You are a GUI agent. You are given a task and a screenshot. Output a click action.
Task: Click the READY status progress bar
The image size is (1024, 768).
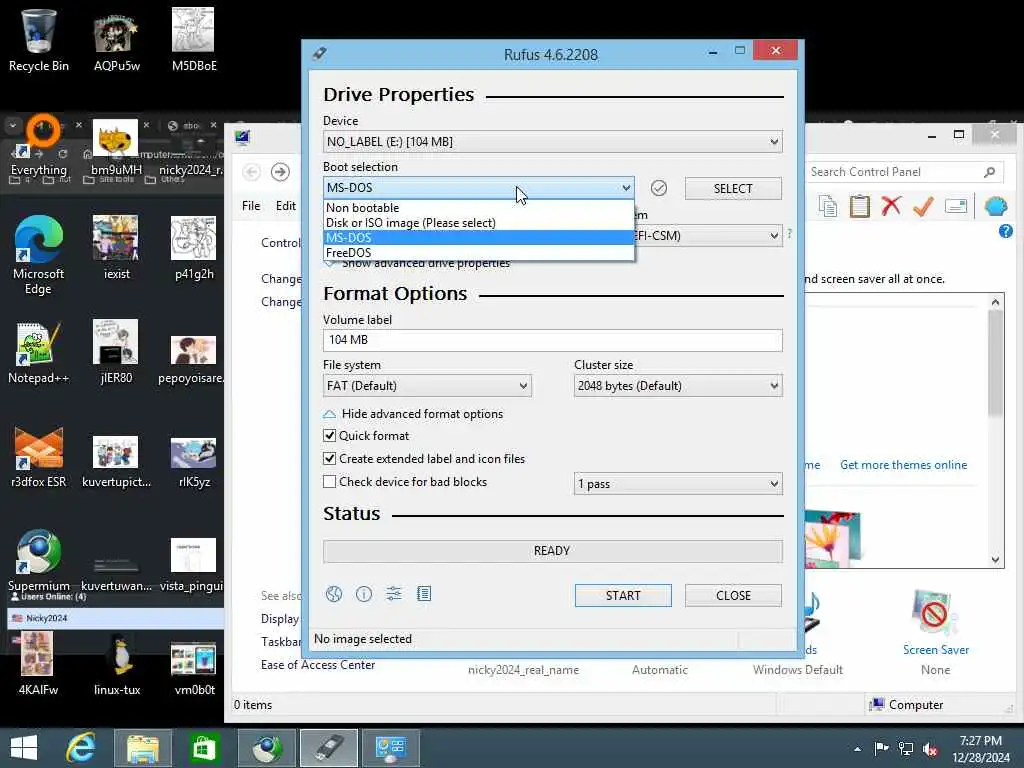[552, 551]
